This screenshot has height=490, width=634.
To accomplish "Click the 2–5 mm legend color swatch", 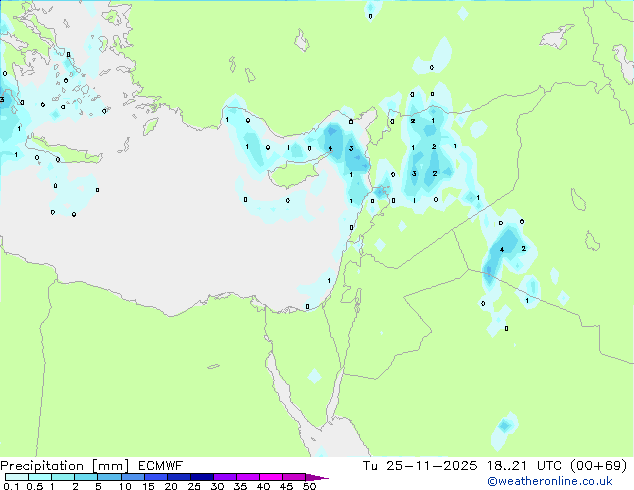I will click(86, 477).
